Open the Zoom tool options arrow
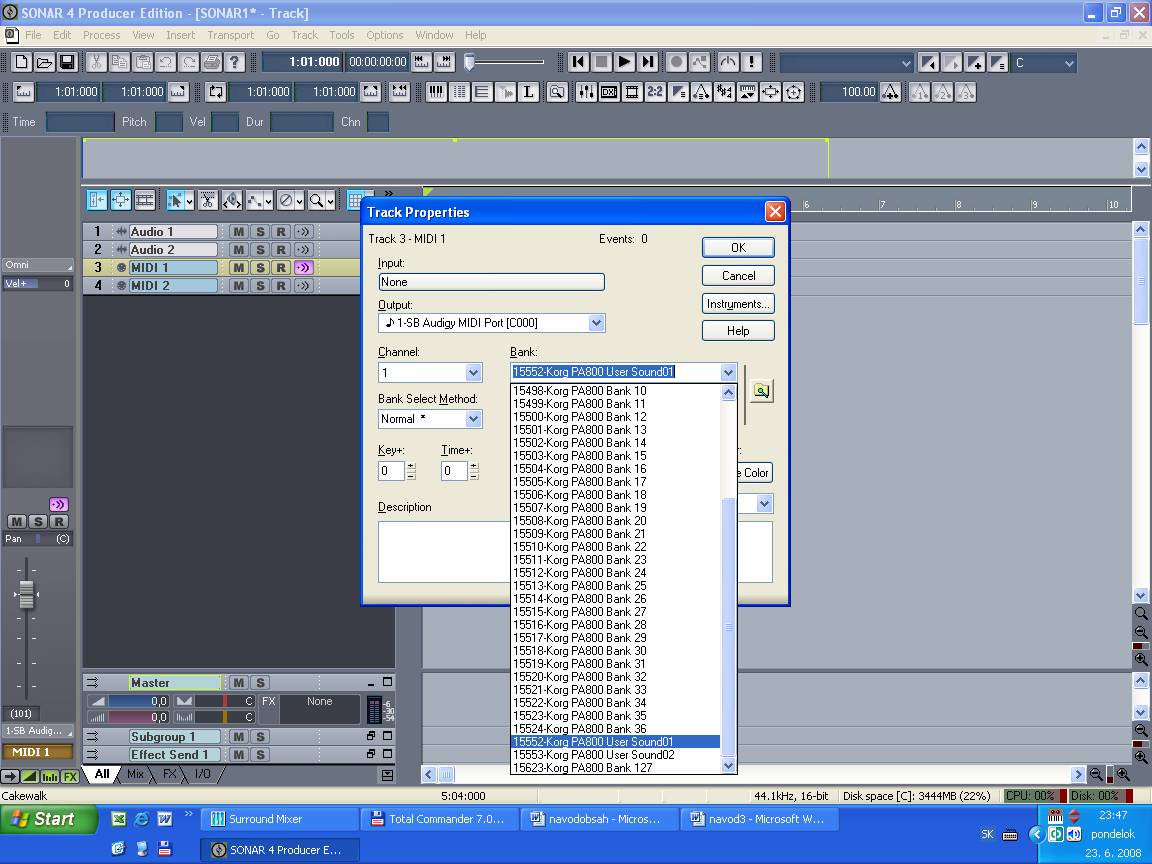This screenshot has width=1152, height=864. [x=331, y=200]
